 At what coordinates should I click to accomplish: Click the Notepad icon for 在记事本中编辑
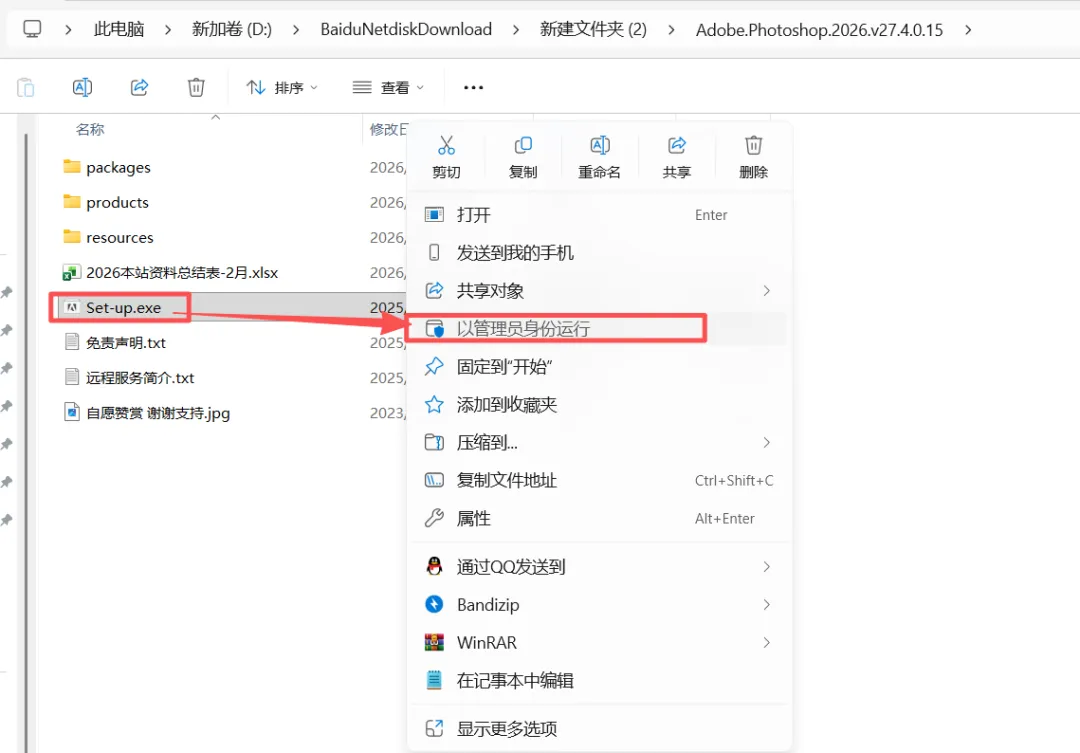434,680
